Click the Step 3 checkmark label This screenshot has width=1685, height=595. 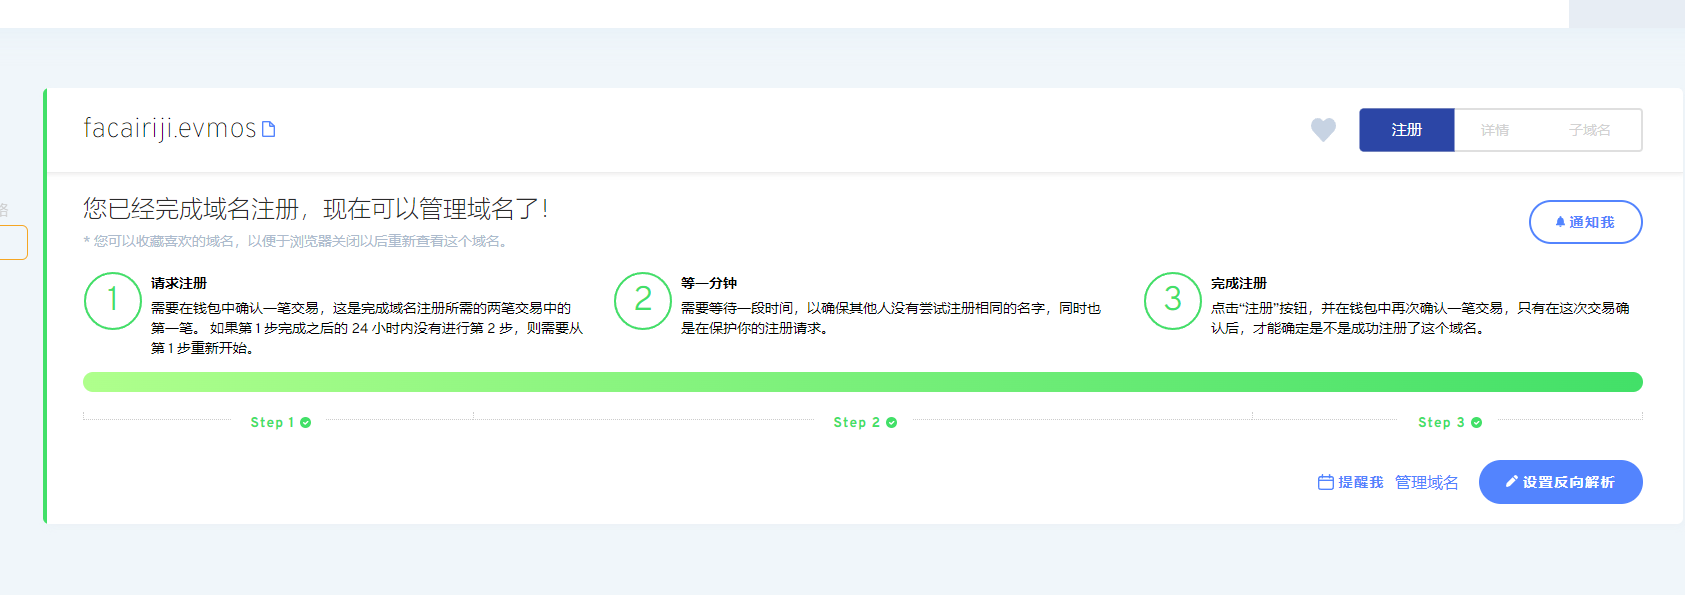[x=1449, y=422]
